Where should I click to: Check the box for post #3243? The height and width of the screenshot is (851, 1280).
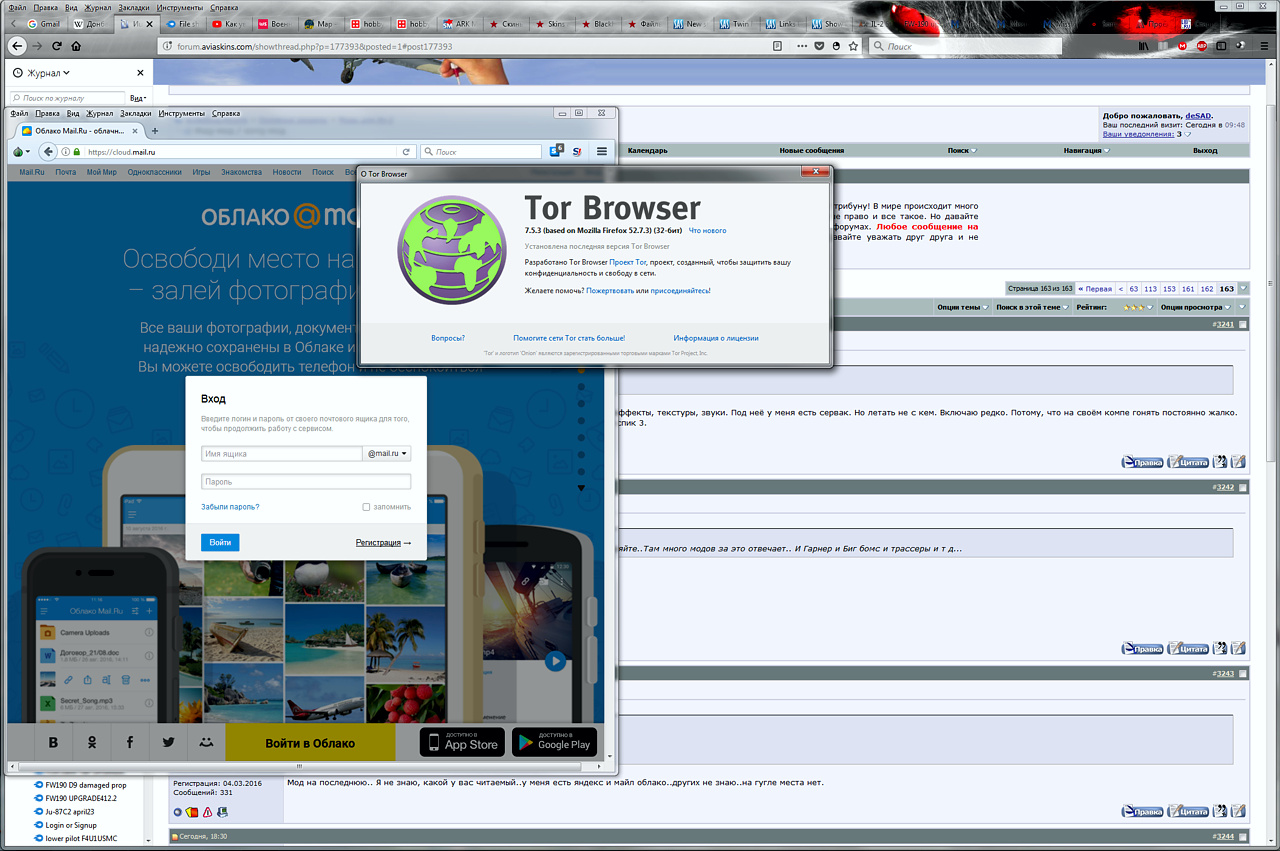click(x=1243, y=673)
